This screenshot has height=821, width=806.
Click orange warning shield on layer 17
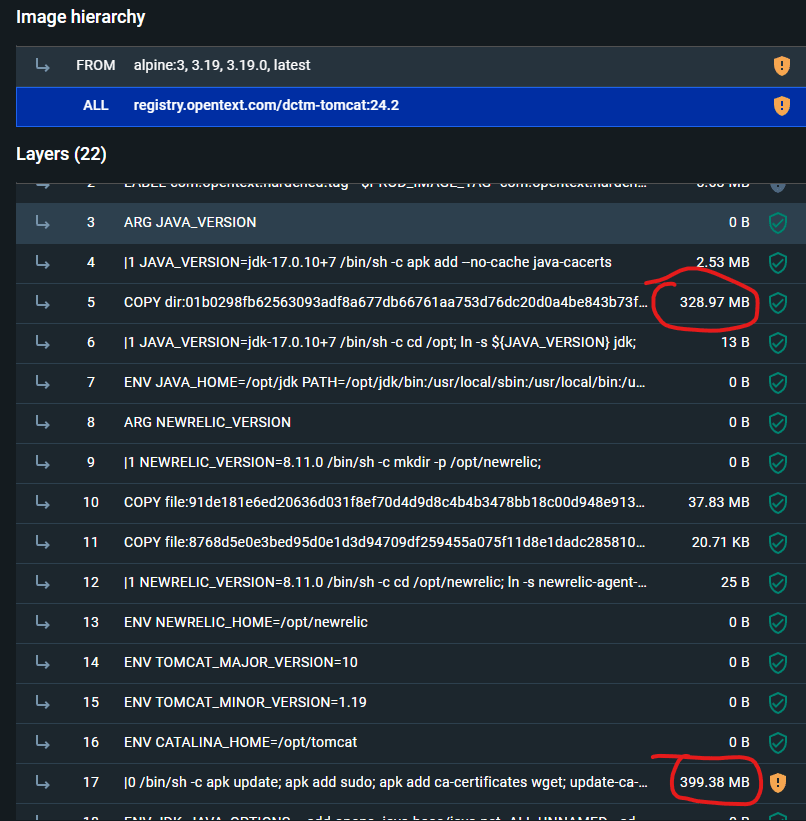[777, 782]
